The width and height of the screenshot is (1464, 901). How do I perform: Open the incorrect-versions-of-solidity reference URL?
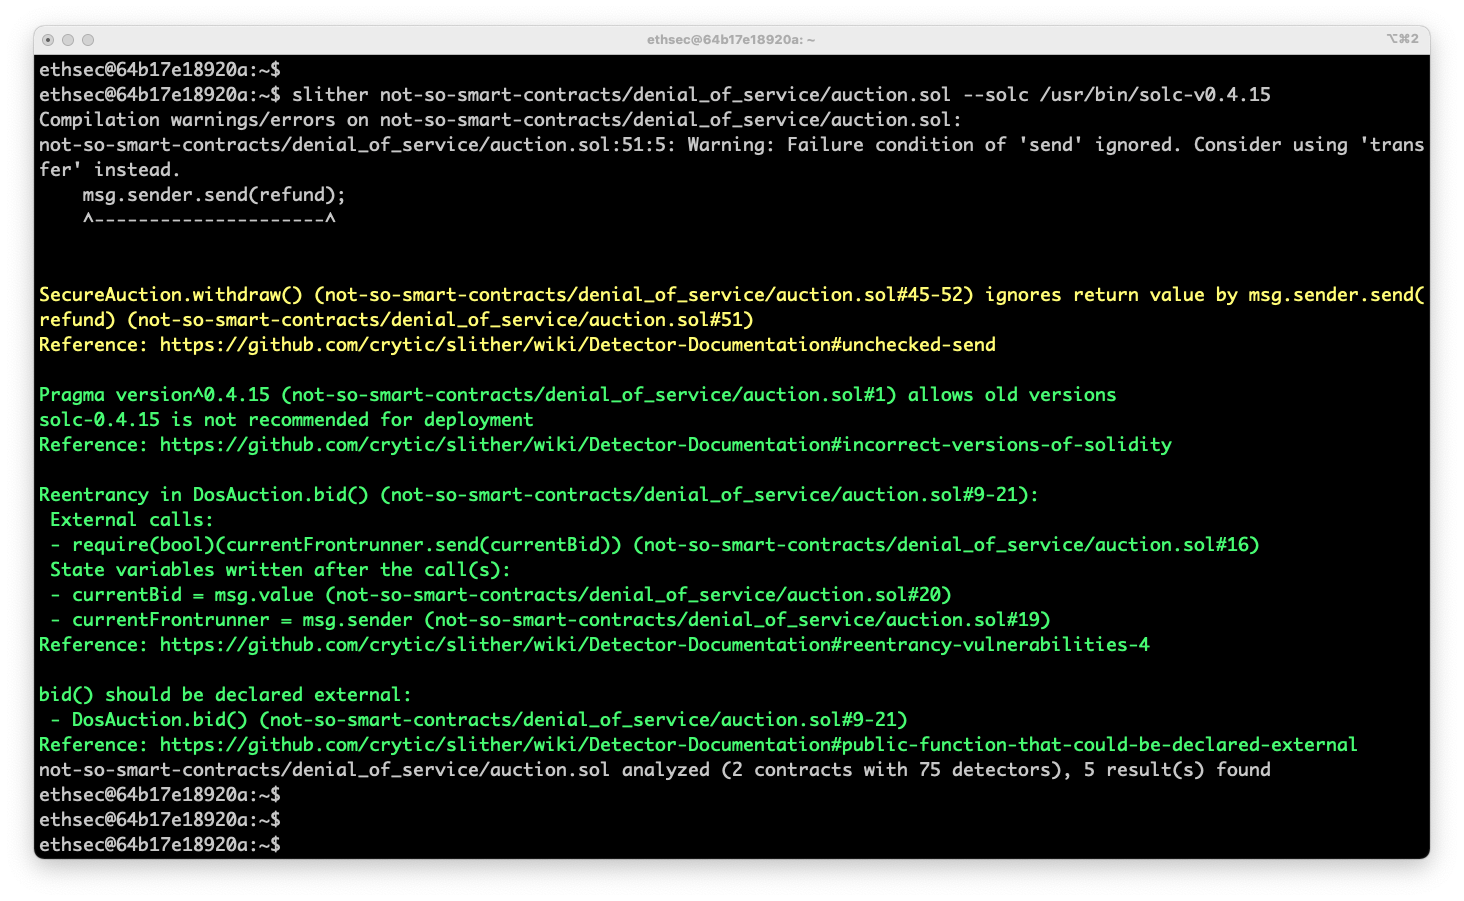coord(665,445)
